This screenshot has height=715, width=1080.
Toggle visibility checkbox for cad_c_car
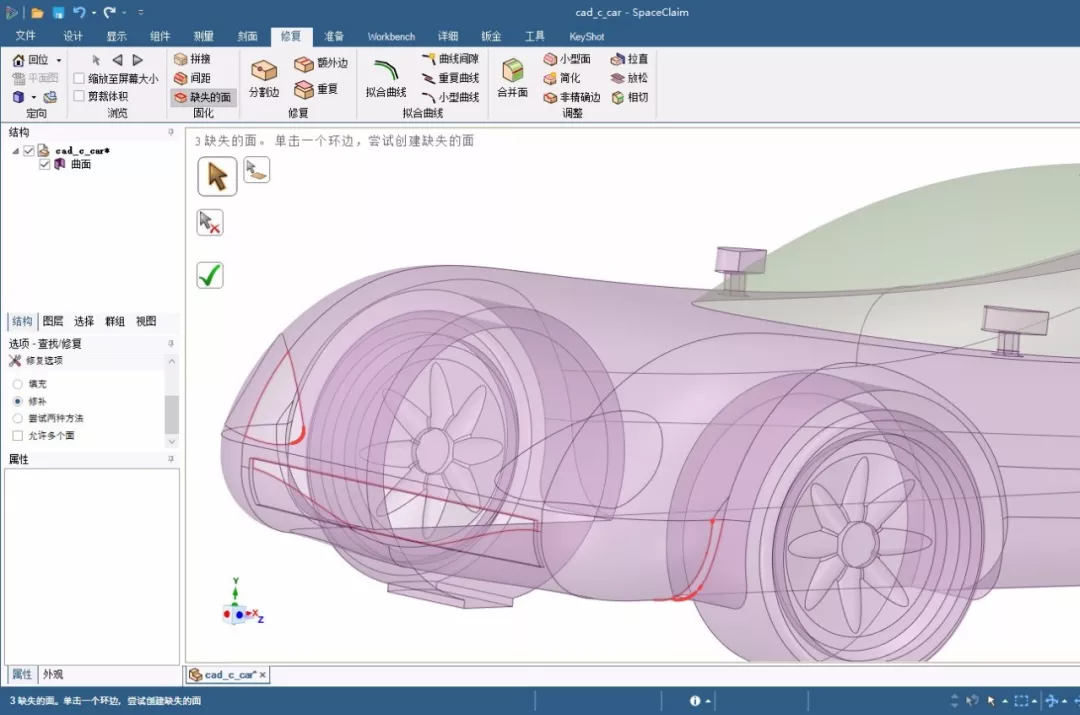[29, 150]
